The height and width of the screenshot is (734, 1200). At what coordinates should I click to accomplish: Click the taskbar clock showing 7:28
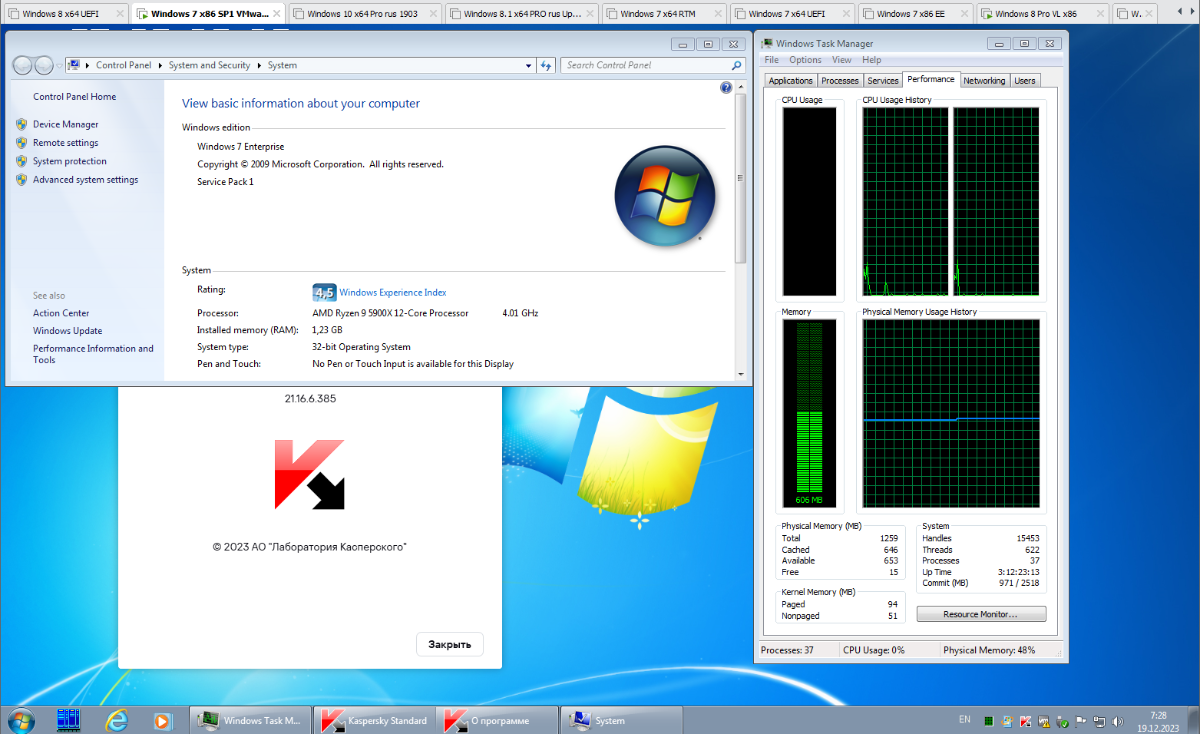click(1159, 721)
